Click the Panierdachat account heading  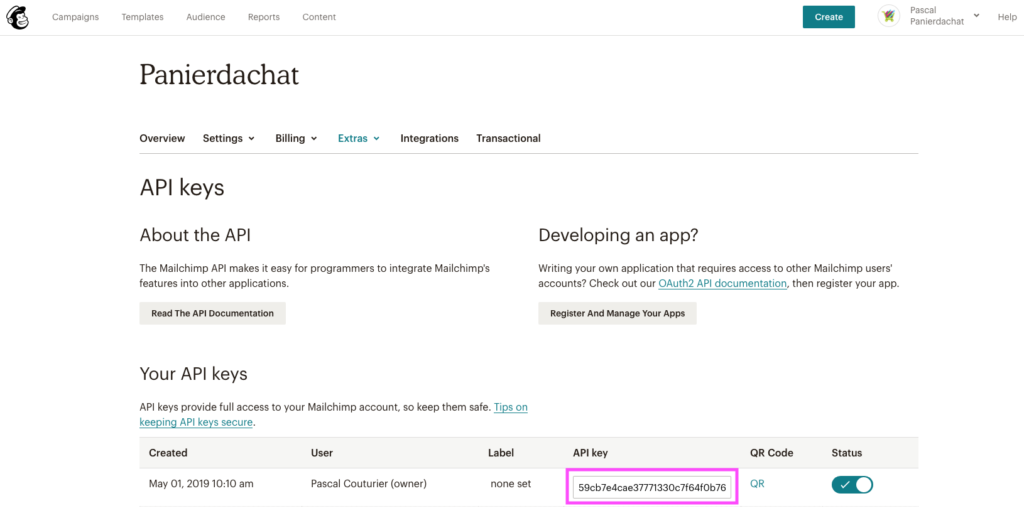point(219,75)
